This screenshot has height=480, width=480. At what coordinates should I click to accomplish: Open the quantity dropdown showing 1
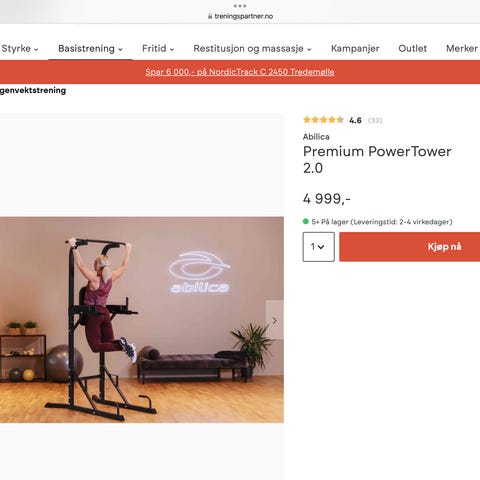pyautogui.click(x=319, y=247)
